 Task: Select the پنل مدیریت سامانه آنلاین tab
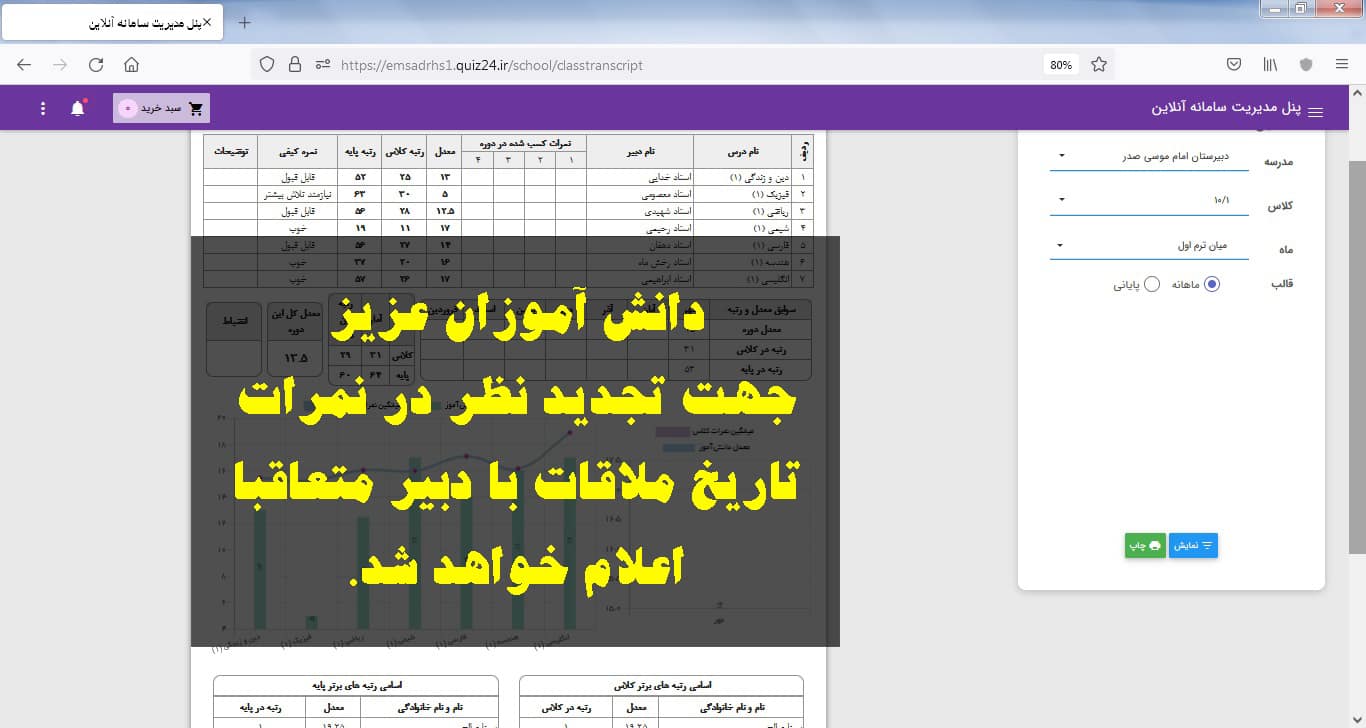tap(112, 22)
